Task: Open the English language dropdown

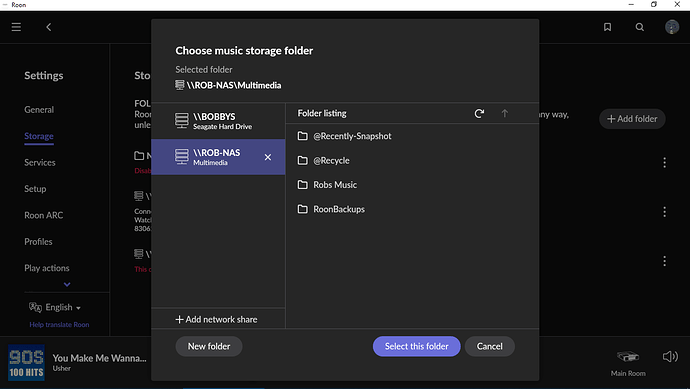Action: [55, 307]
